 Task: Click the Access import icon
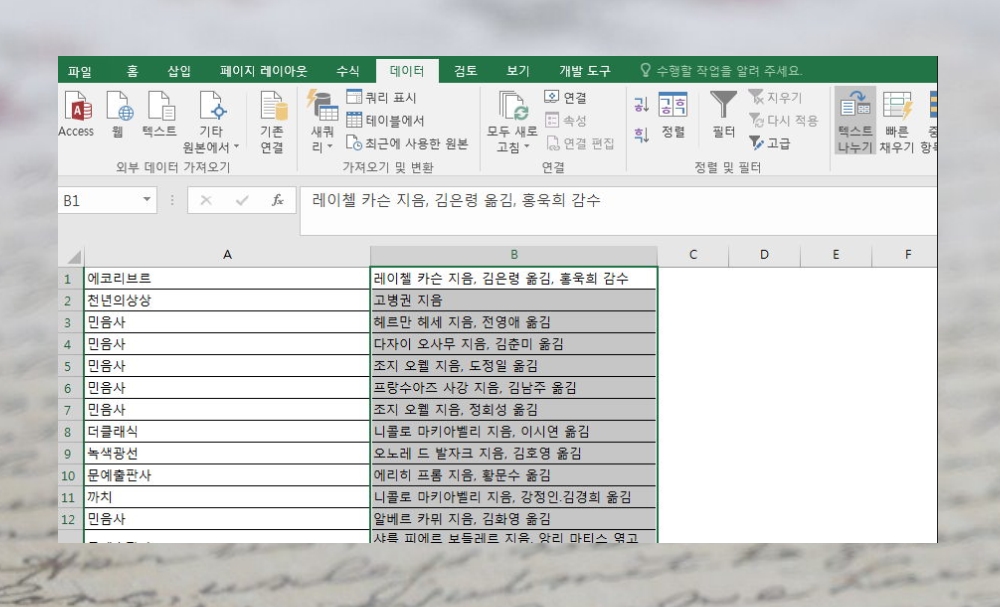coord(77,114)
